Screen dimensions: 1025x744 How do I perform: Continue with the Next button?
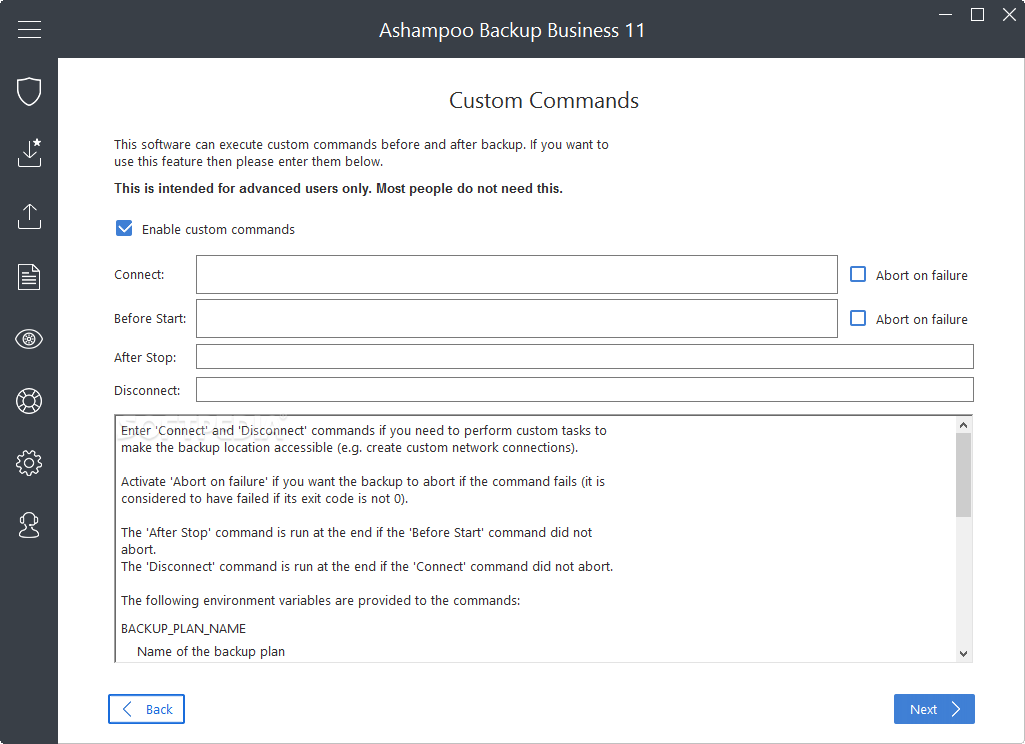(934, 709)
